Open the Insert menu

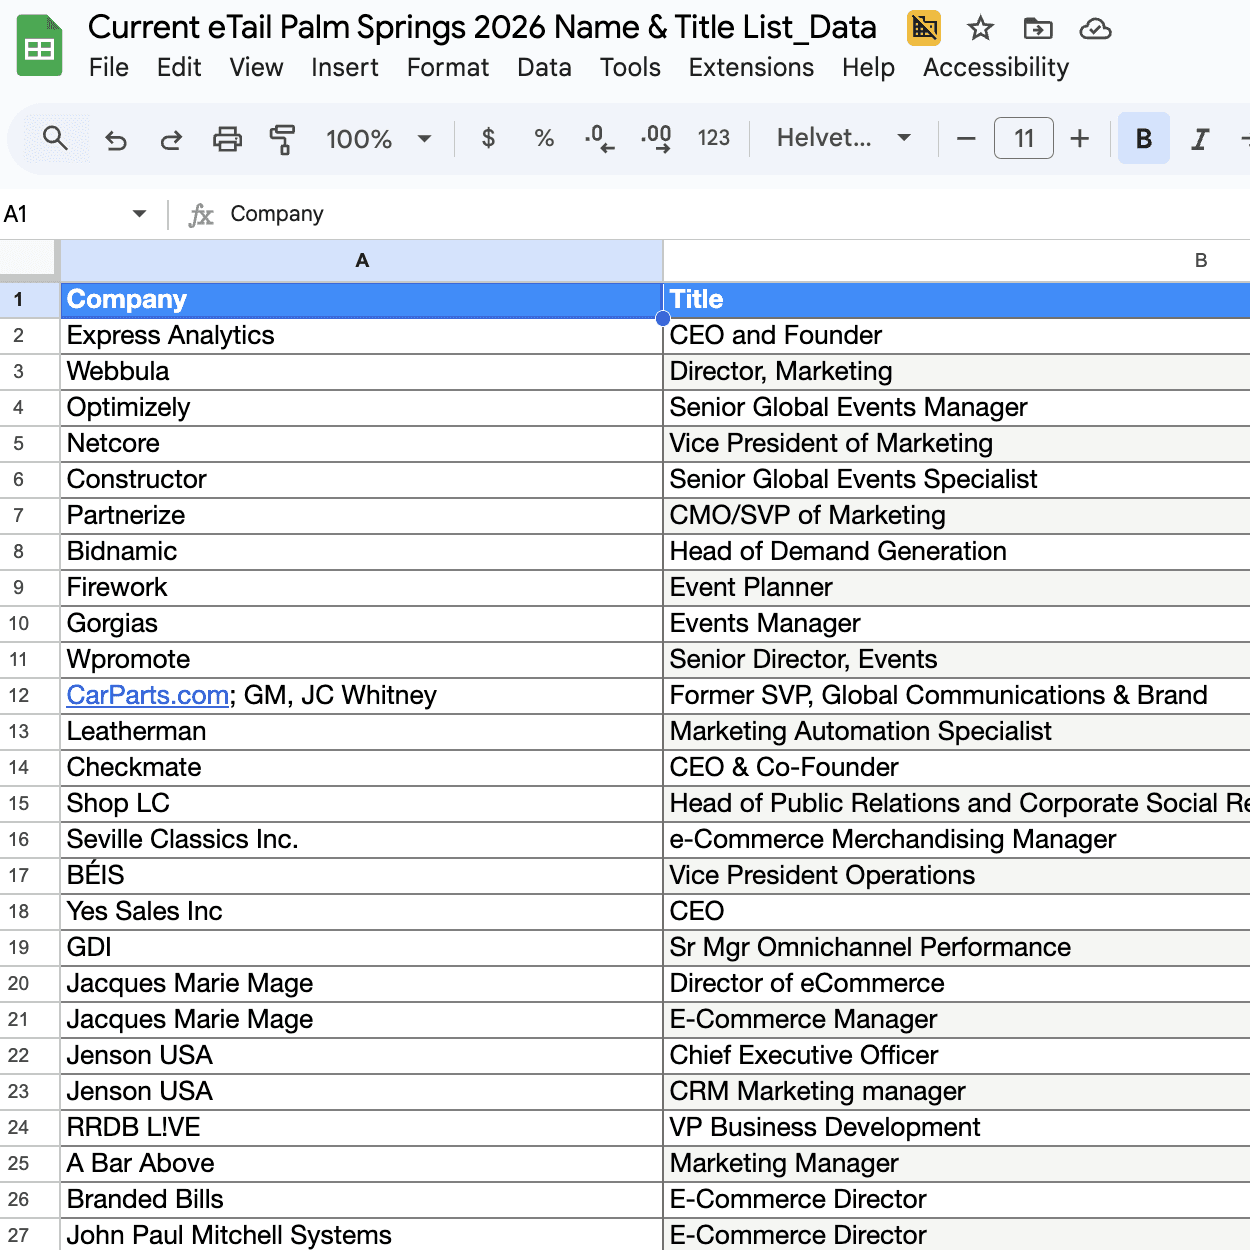pos(345,67)
